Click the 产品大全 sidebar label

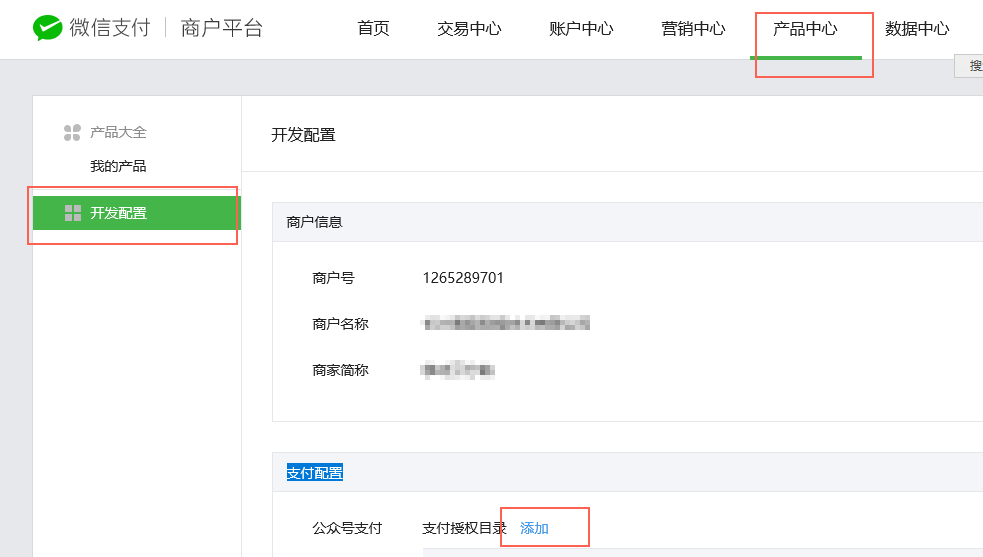tap(118, 132)
